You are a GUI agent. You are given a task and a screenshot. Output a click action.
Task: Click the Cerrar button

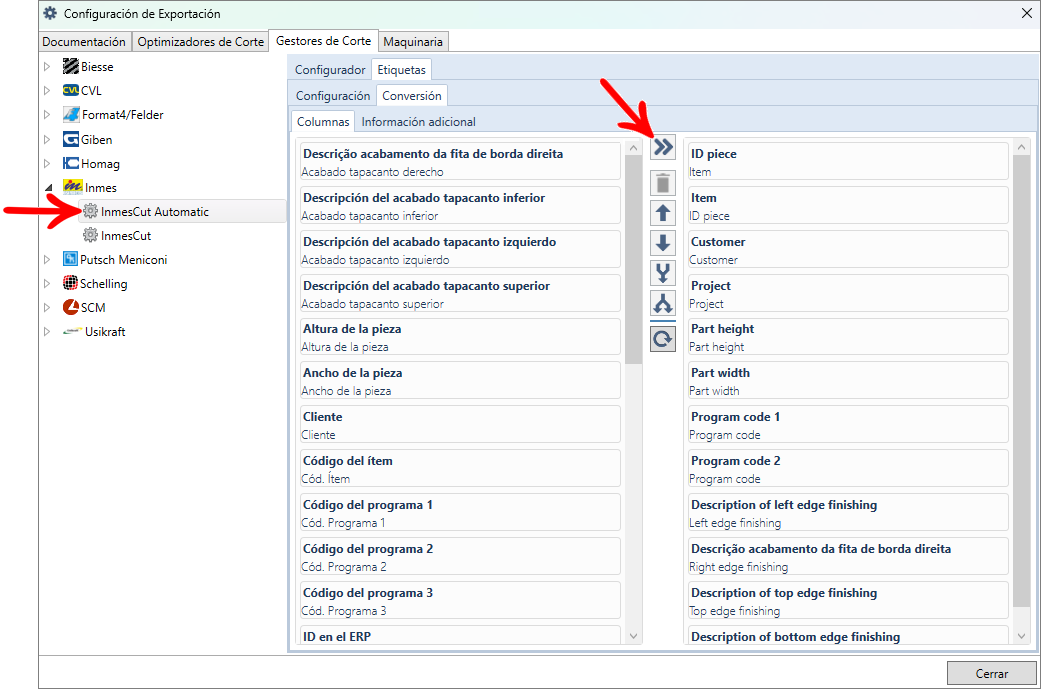pyautogui.click(x=991, y=674)
